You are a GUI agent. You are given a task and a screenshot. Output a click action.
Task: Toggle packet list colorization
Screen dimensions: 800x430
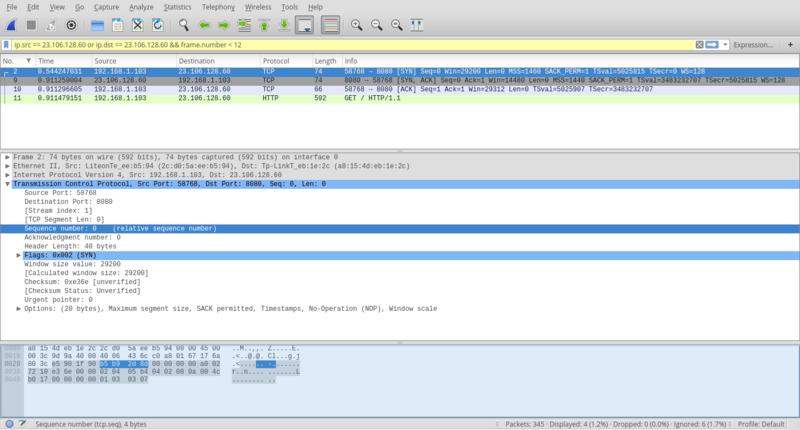(330, 24)
